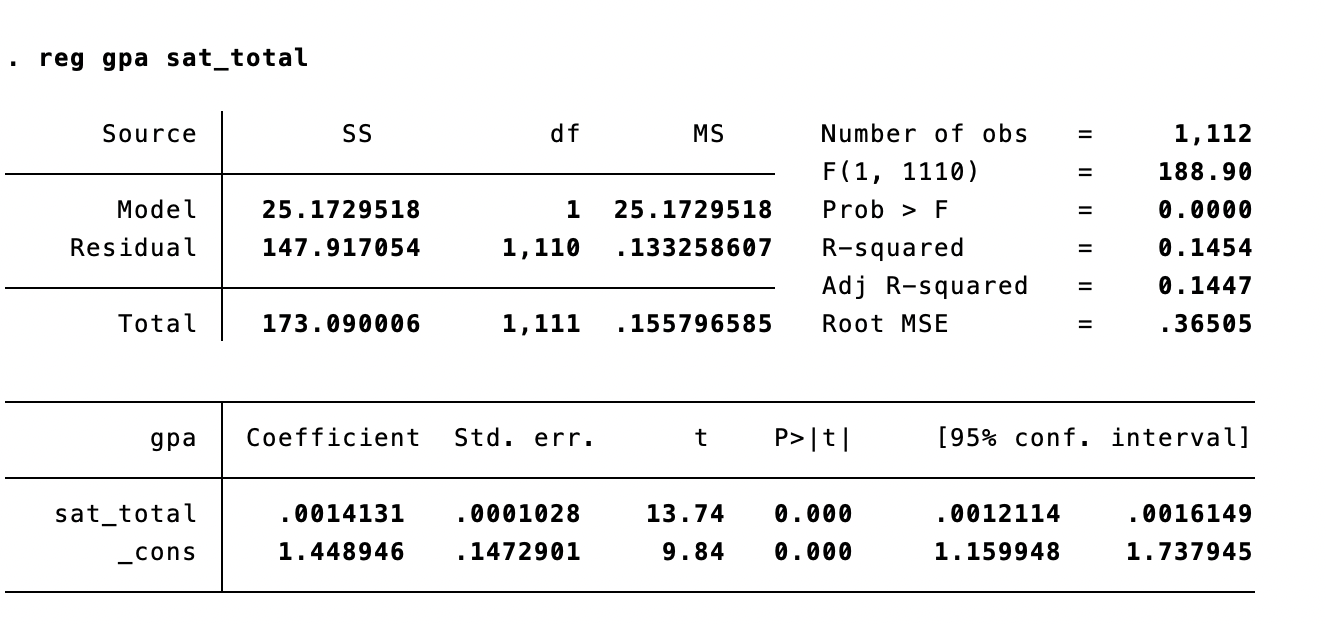Click the Prob > F value 0.0000
The height and width of the screenshot is (624, 1326).
1205,210
